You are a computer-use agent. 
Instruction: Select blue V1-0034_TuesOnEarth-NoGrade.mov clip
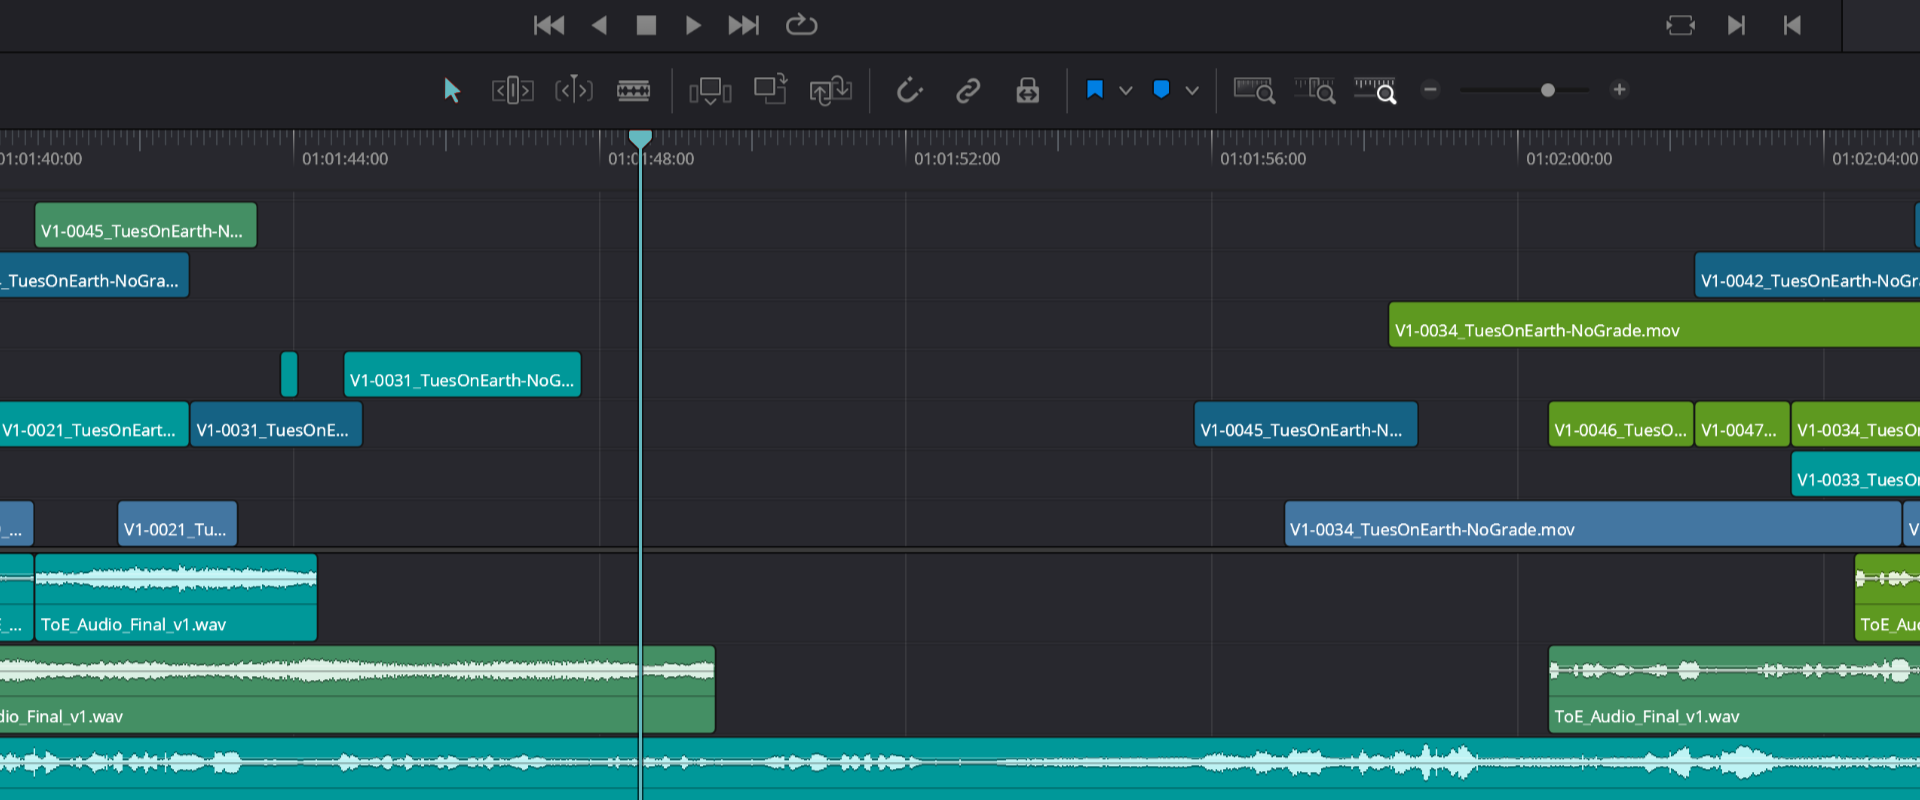pyautogui.click(x=1592, y=524)
